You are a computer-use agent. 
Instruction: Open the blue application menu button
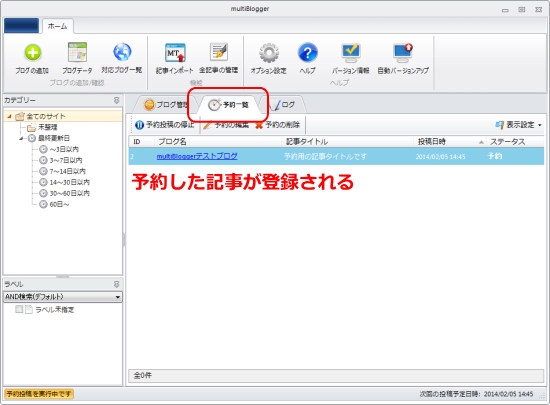(x=21, y=26)
